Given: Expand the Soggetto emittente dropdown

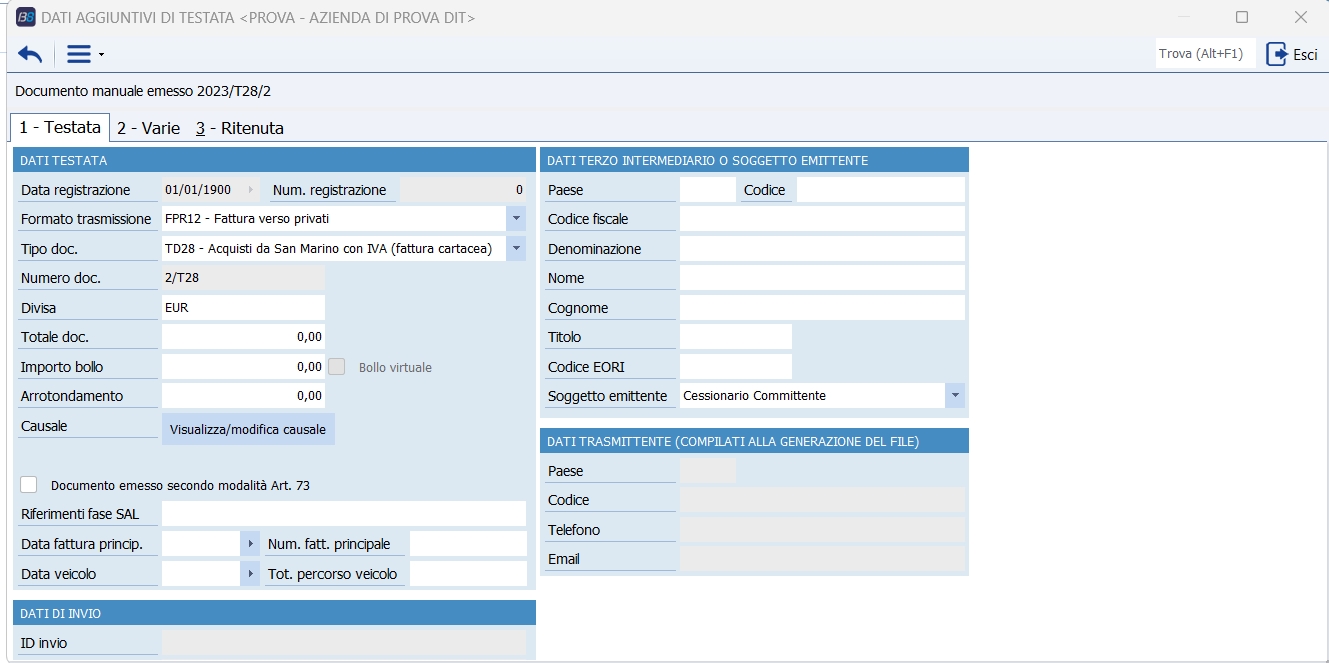Looking at the screenshot, I should click(955, 396).
